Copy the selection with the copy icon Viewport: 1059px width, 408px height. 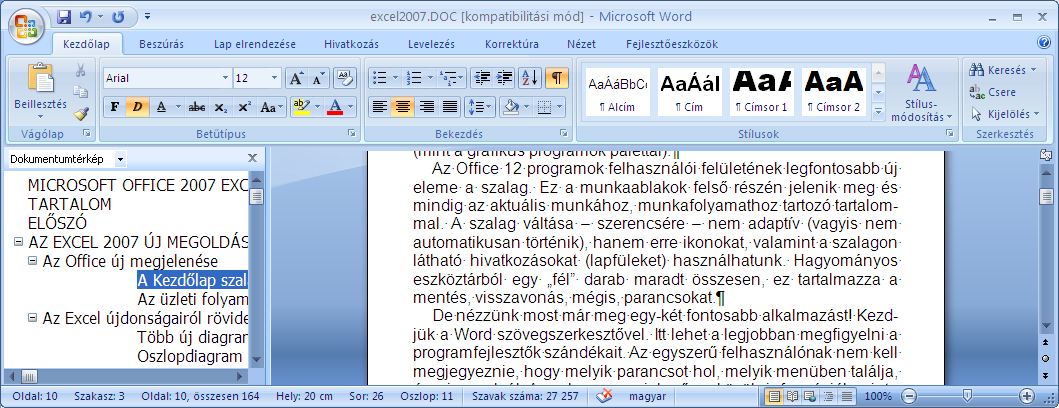[80, 91]
